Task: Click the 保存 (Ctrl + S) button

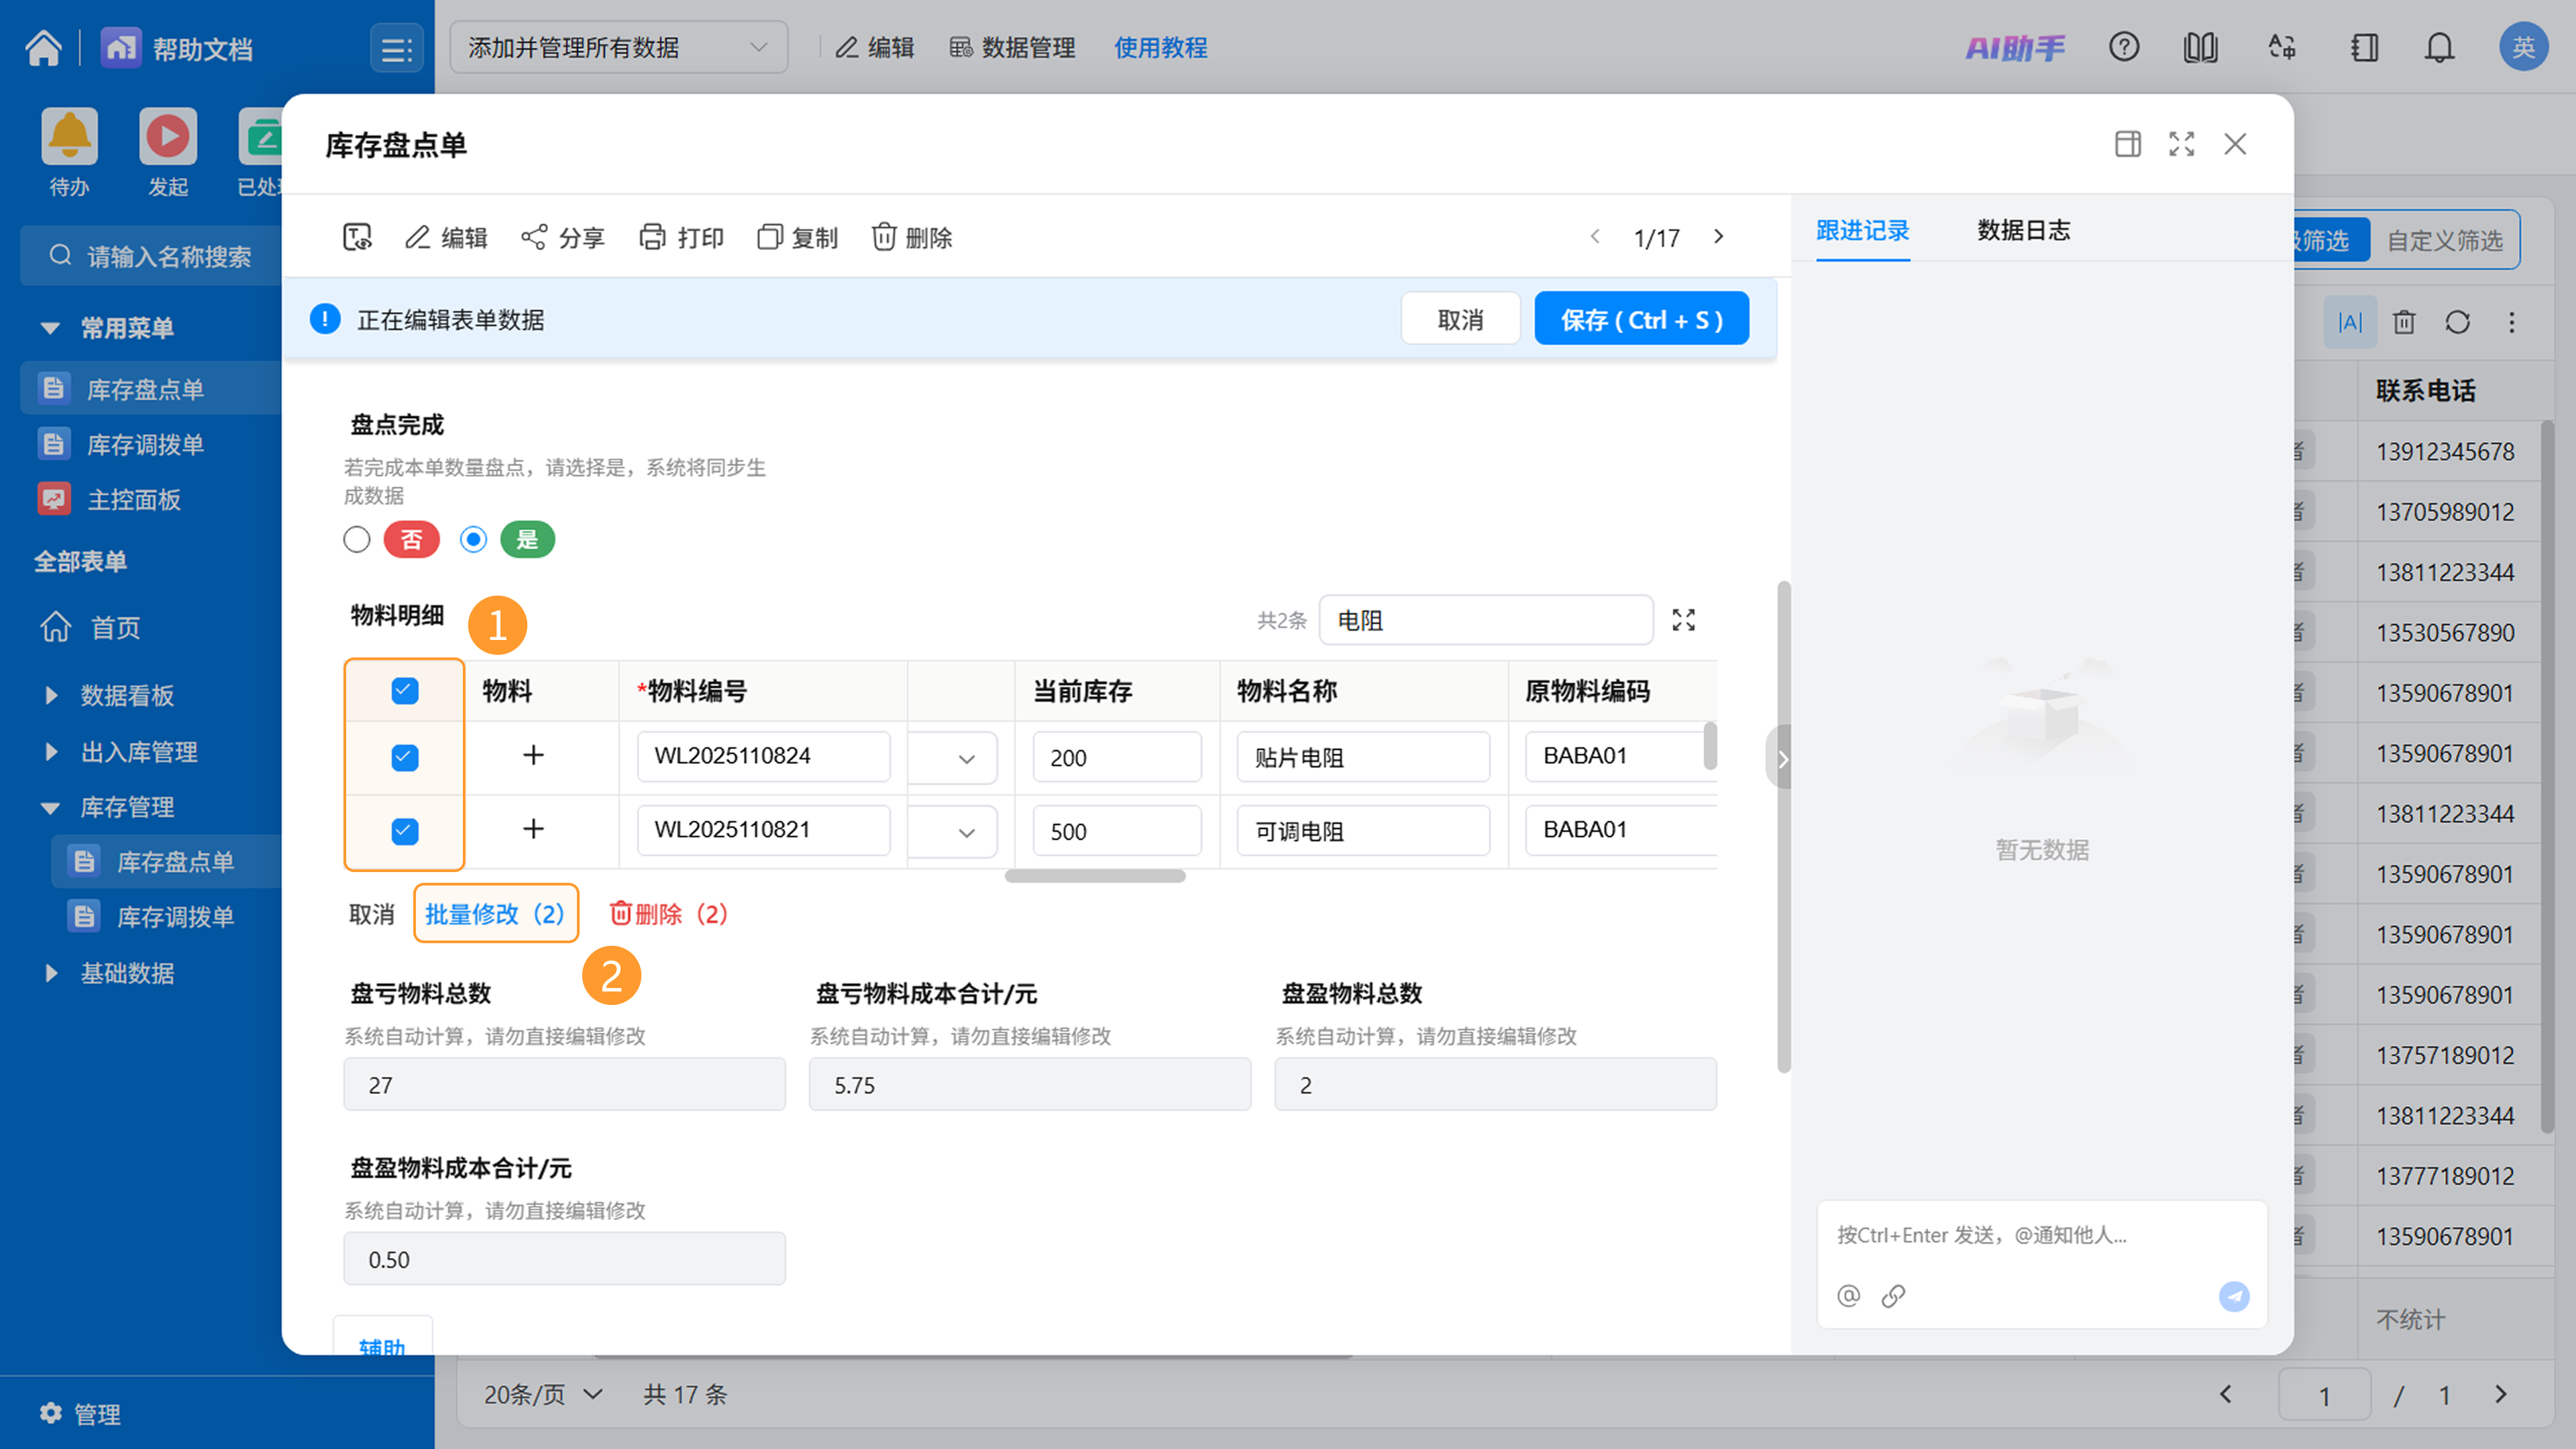Action: (x=1641, y=319)
